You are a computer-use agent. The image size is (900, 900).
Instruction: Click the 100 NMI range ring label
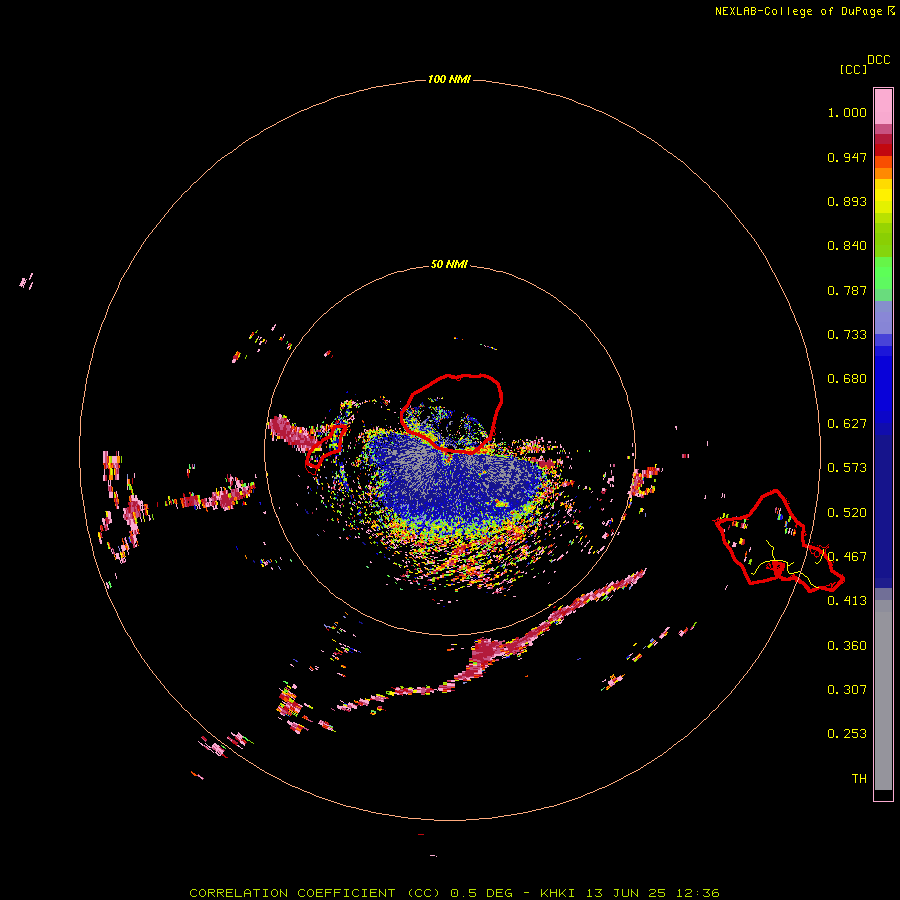pos(449,79)
